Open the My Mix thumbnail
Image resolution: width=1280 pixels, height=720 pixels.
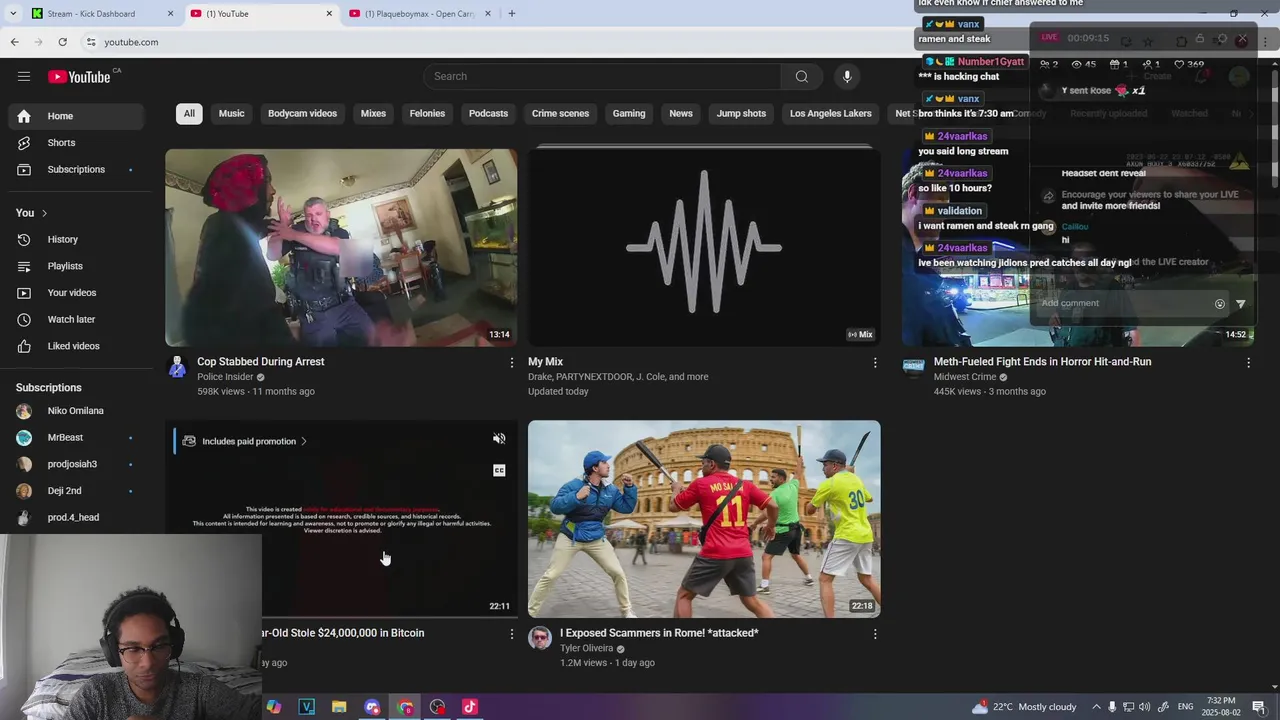click(x=704, y=247)
